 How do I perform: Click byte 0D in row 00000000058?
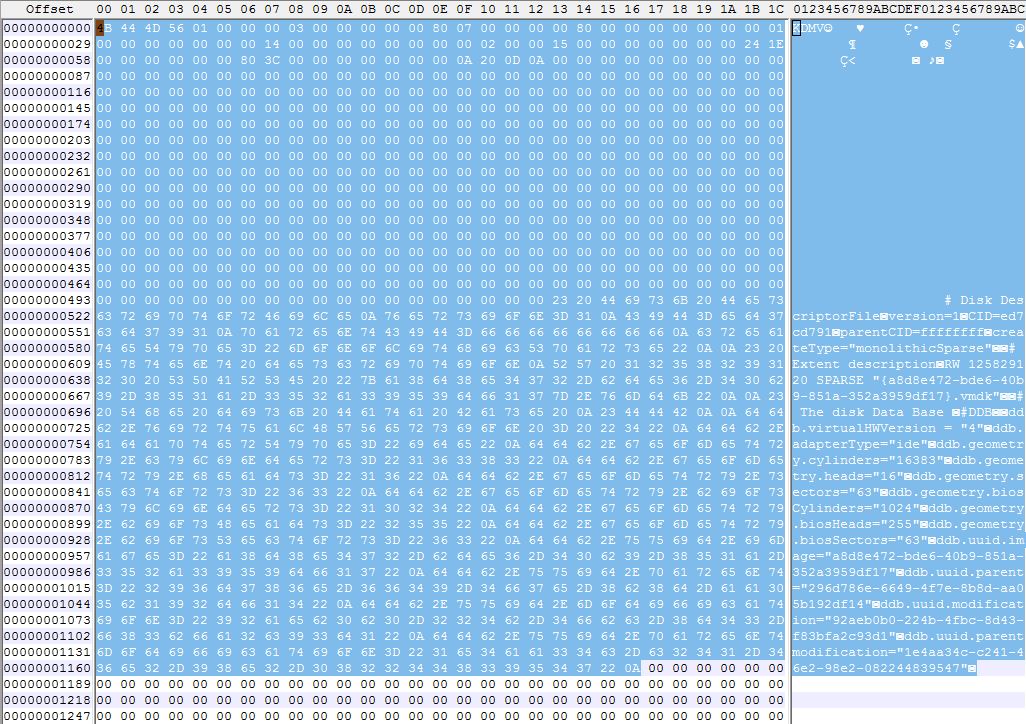point(512,60)
